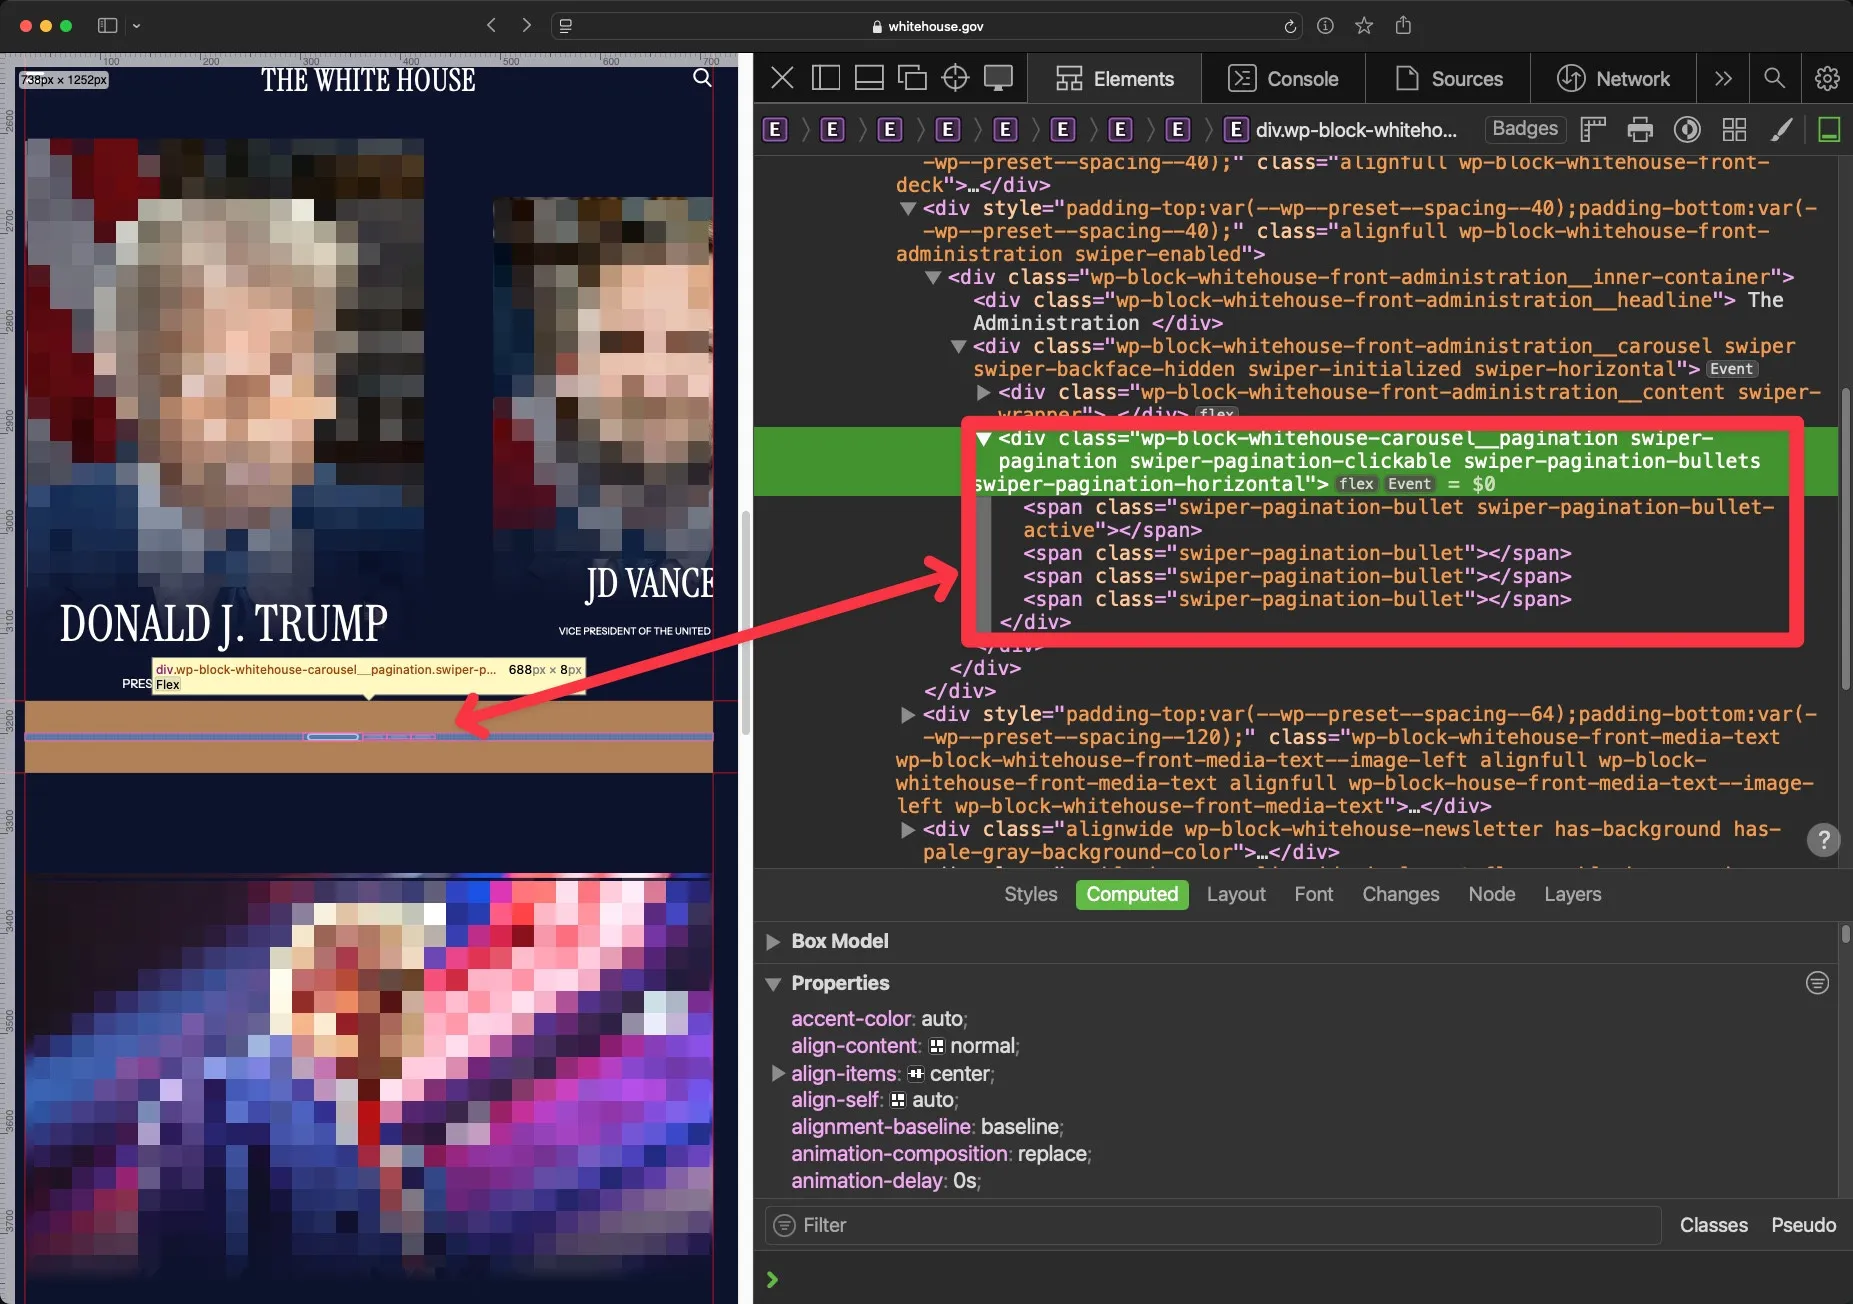This screenshot has height=1304, width=1853.
Task: Dock the inspector to the bottom
Action: click(x=868, y=78)
